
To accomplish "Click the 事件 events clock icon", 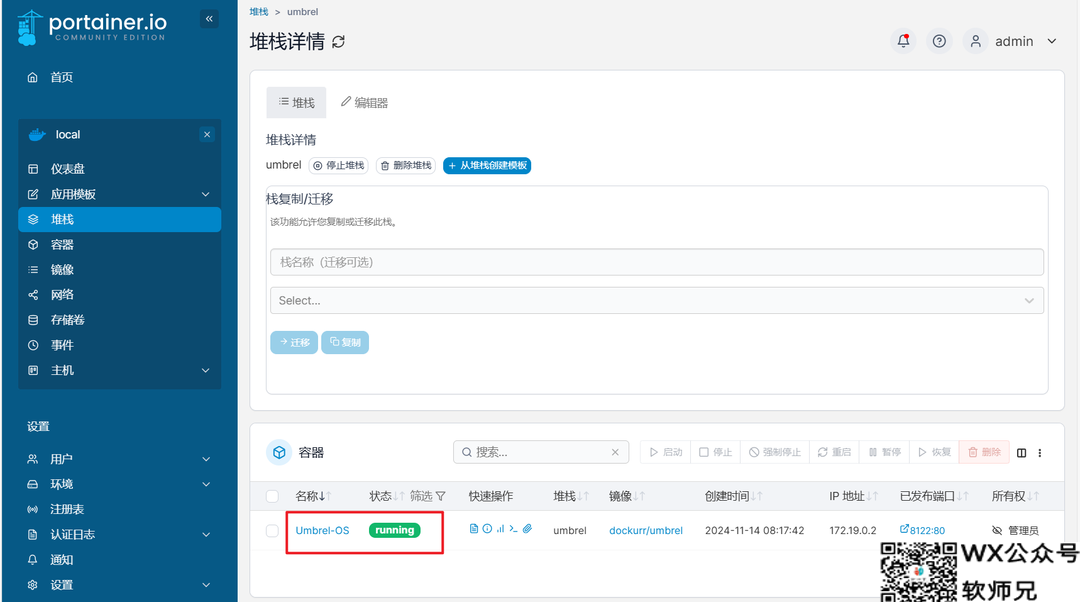I will [32, 345].
